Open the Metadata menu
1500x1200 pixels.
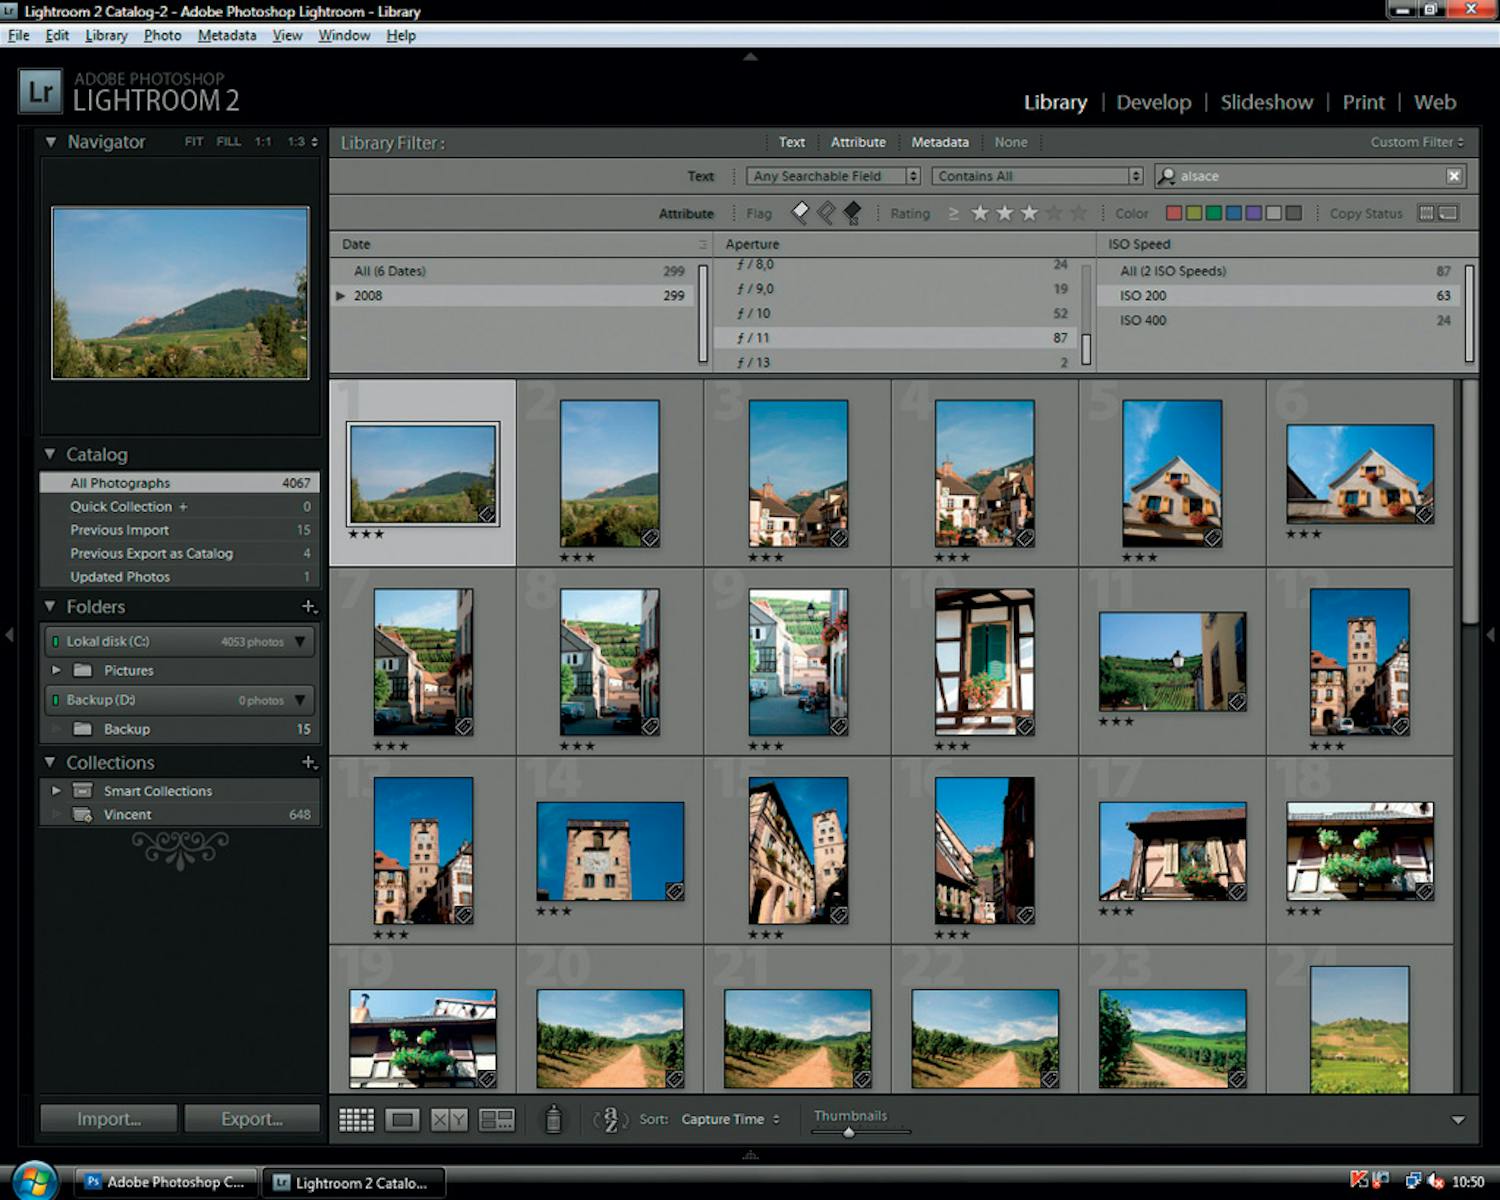(x=226, y=35)
